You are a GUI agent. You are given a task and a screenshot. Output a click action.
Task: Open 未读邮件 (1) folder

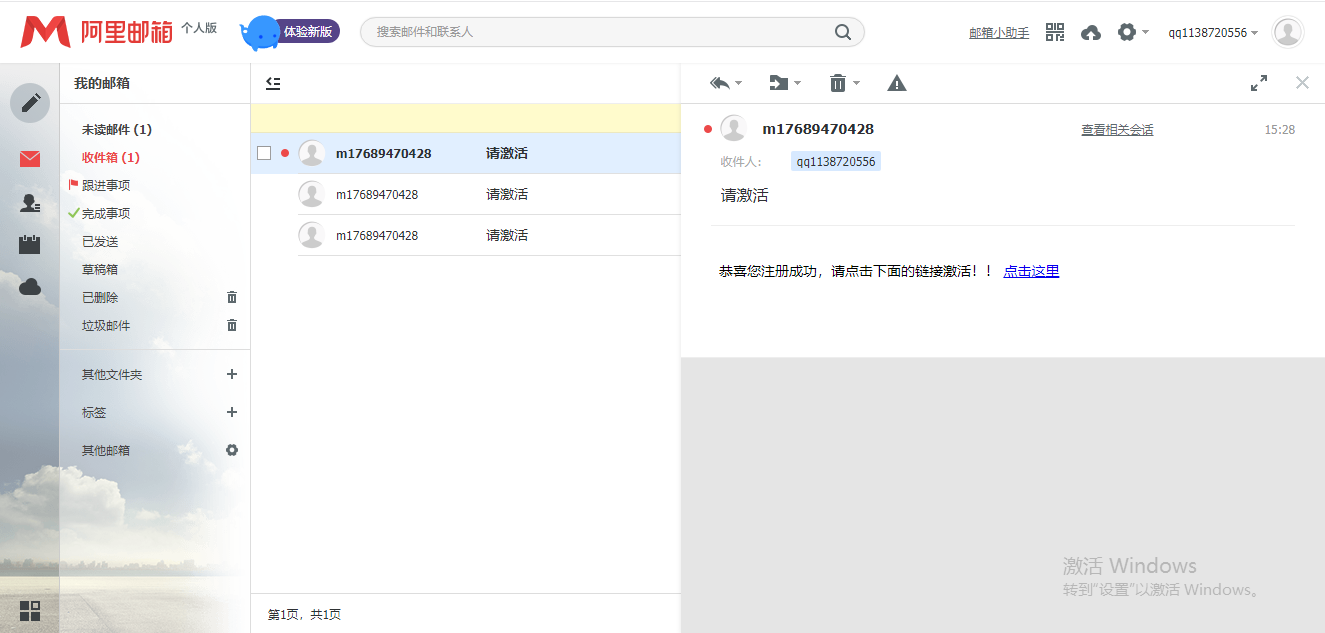click(x=117, y=130)
